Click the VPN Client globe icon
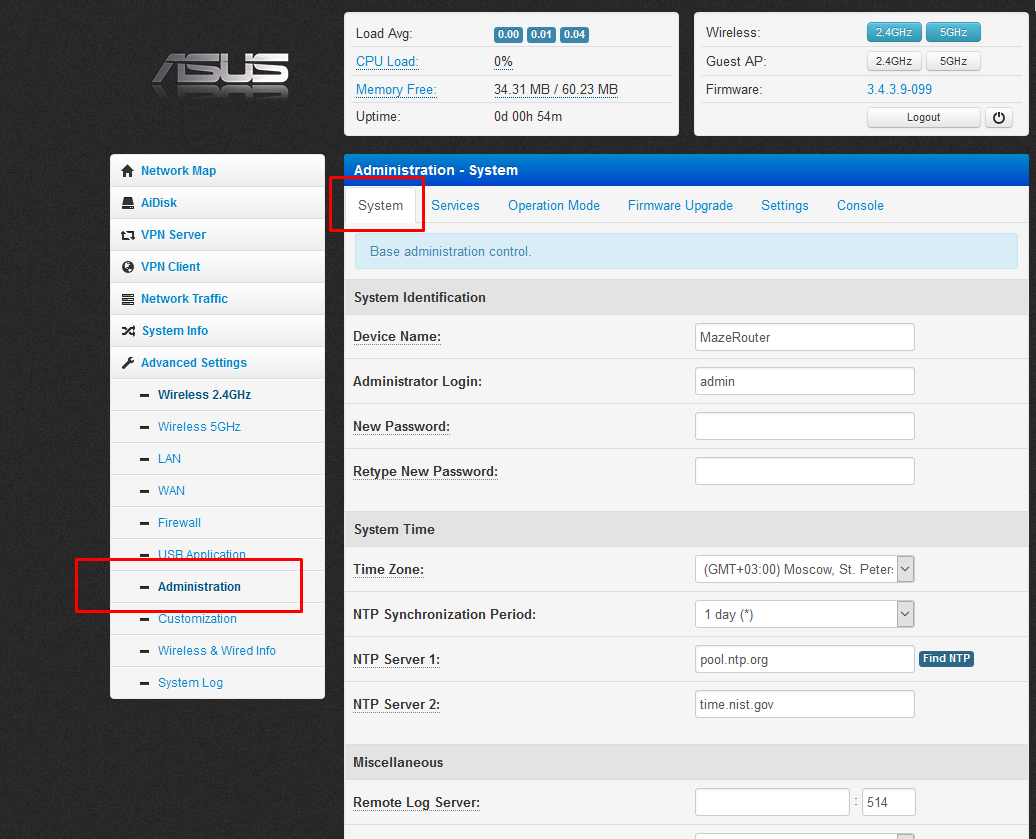Screen dimensions: 1036x839 click(127, 267)
